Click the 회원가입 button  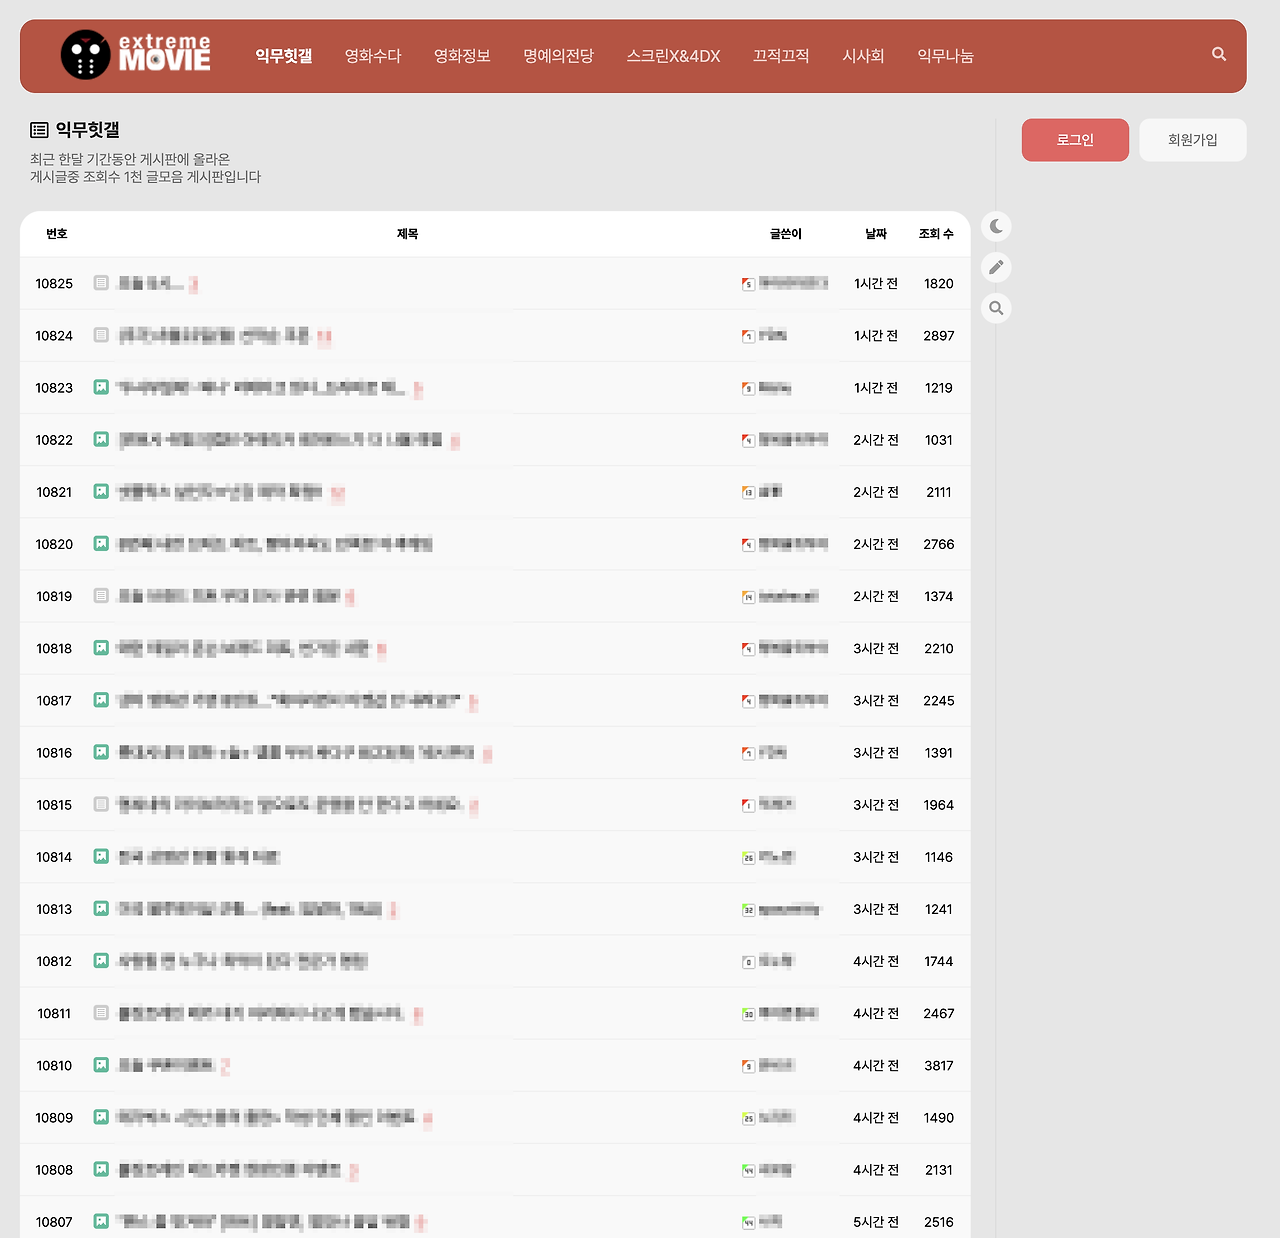coord(1192,140)
